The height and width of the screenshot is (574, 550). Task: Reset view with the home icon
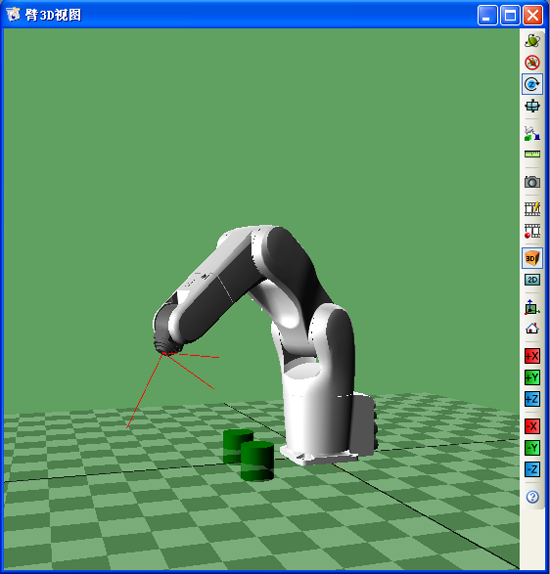point(532,328)
